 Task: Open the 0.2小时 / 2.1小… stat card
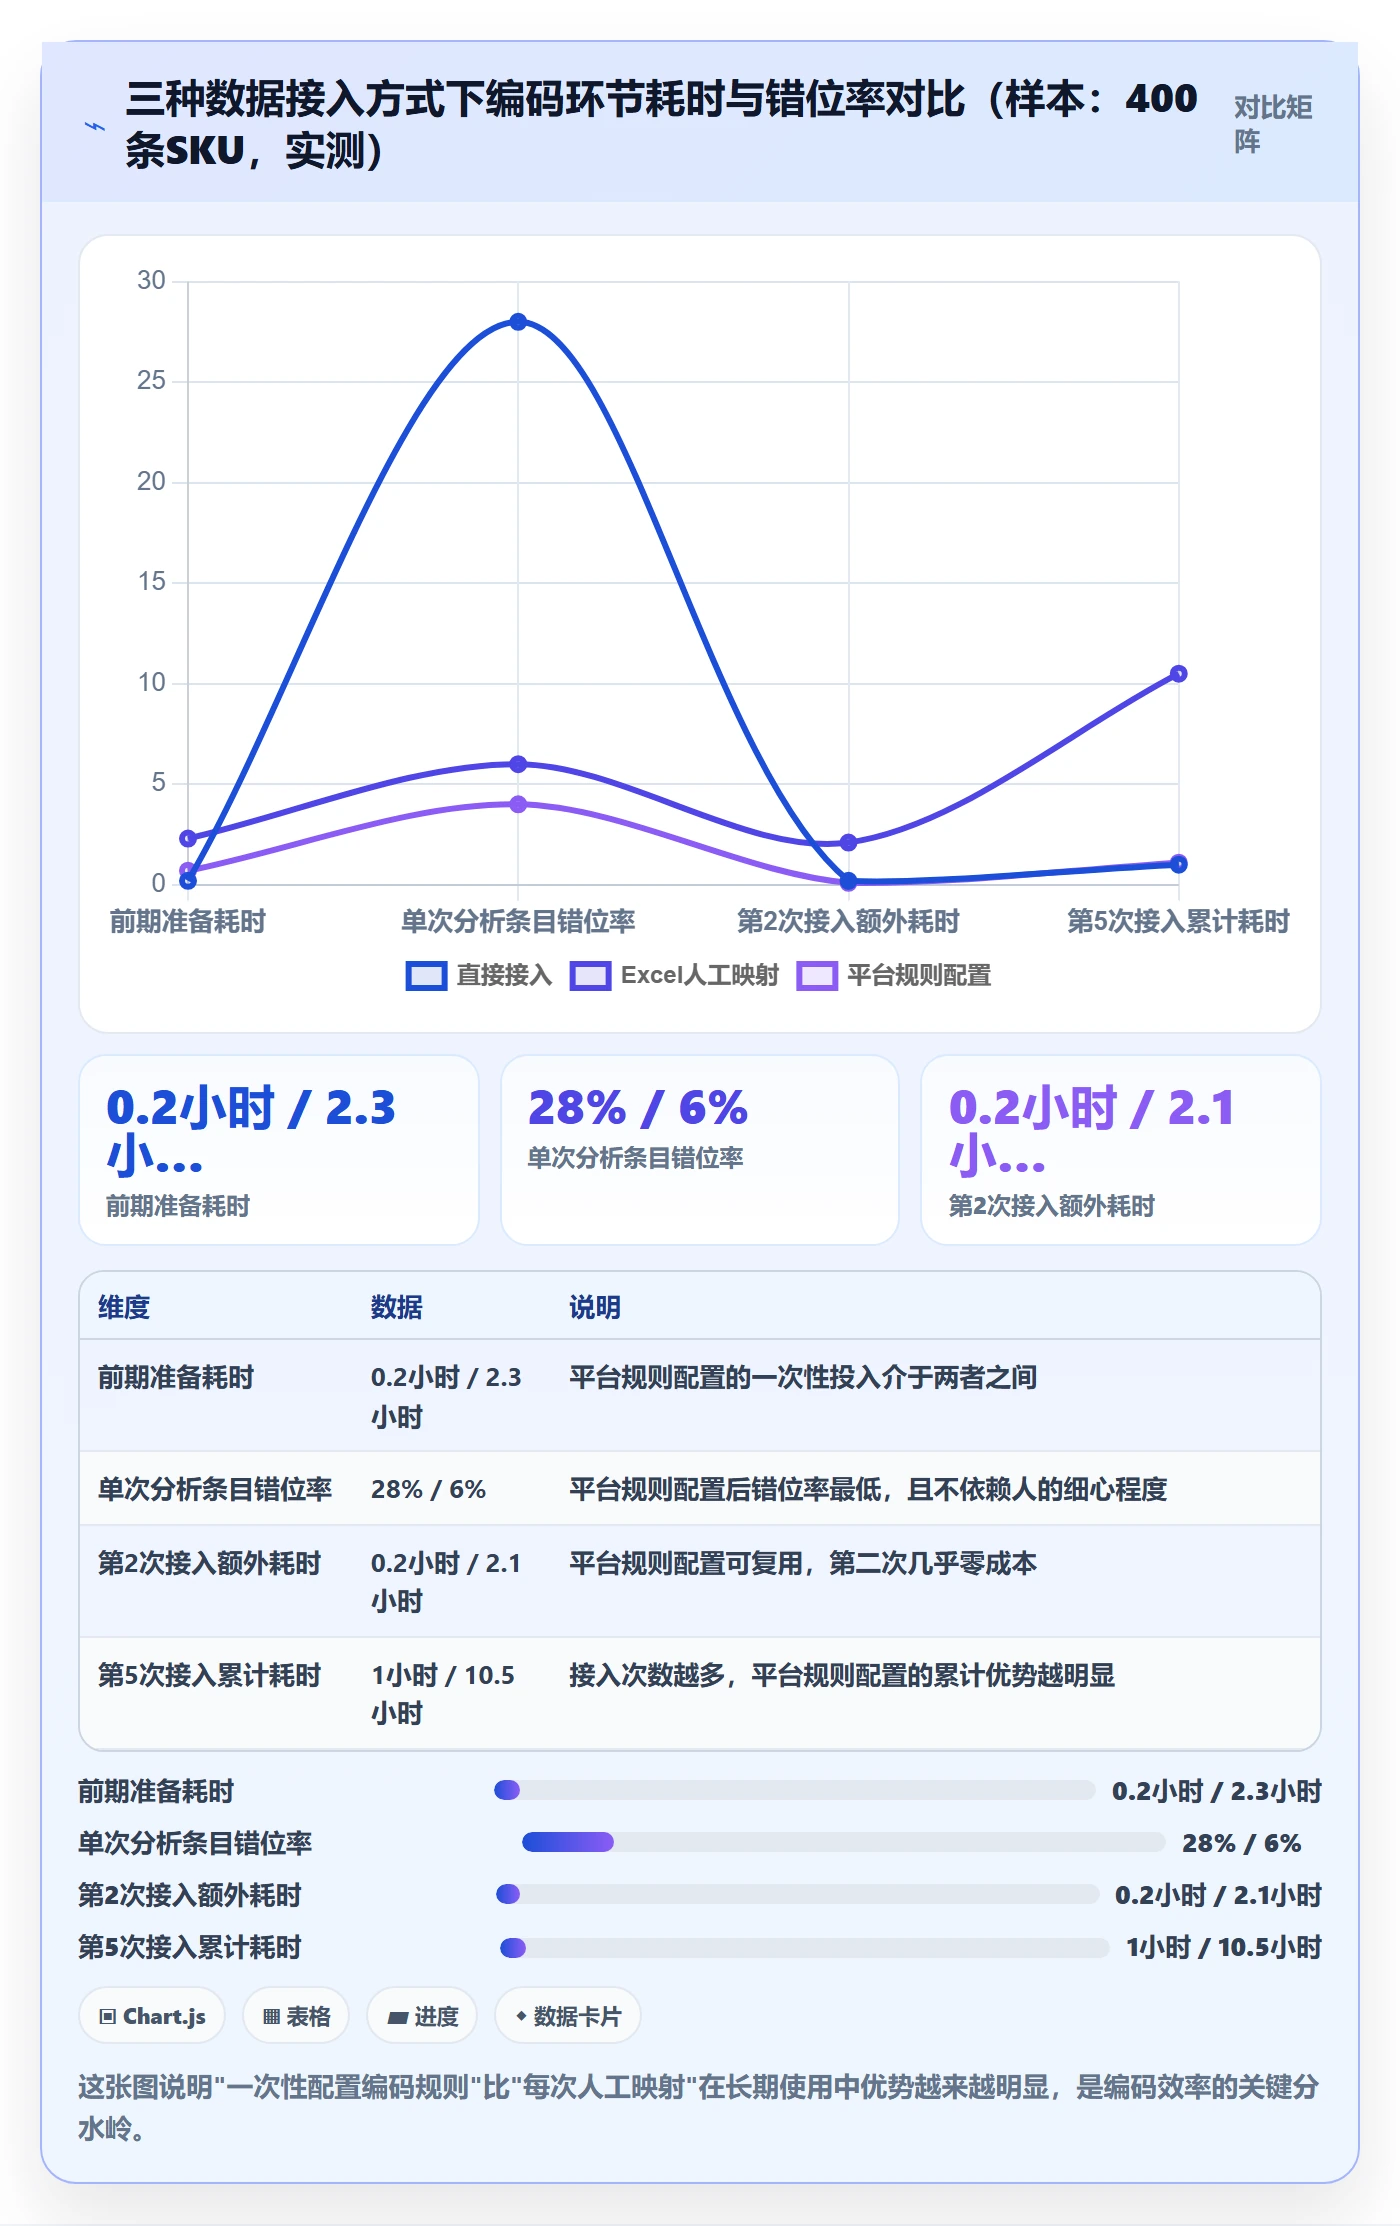[1121, 1150]
